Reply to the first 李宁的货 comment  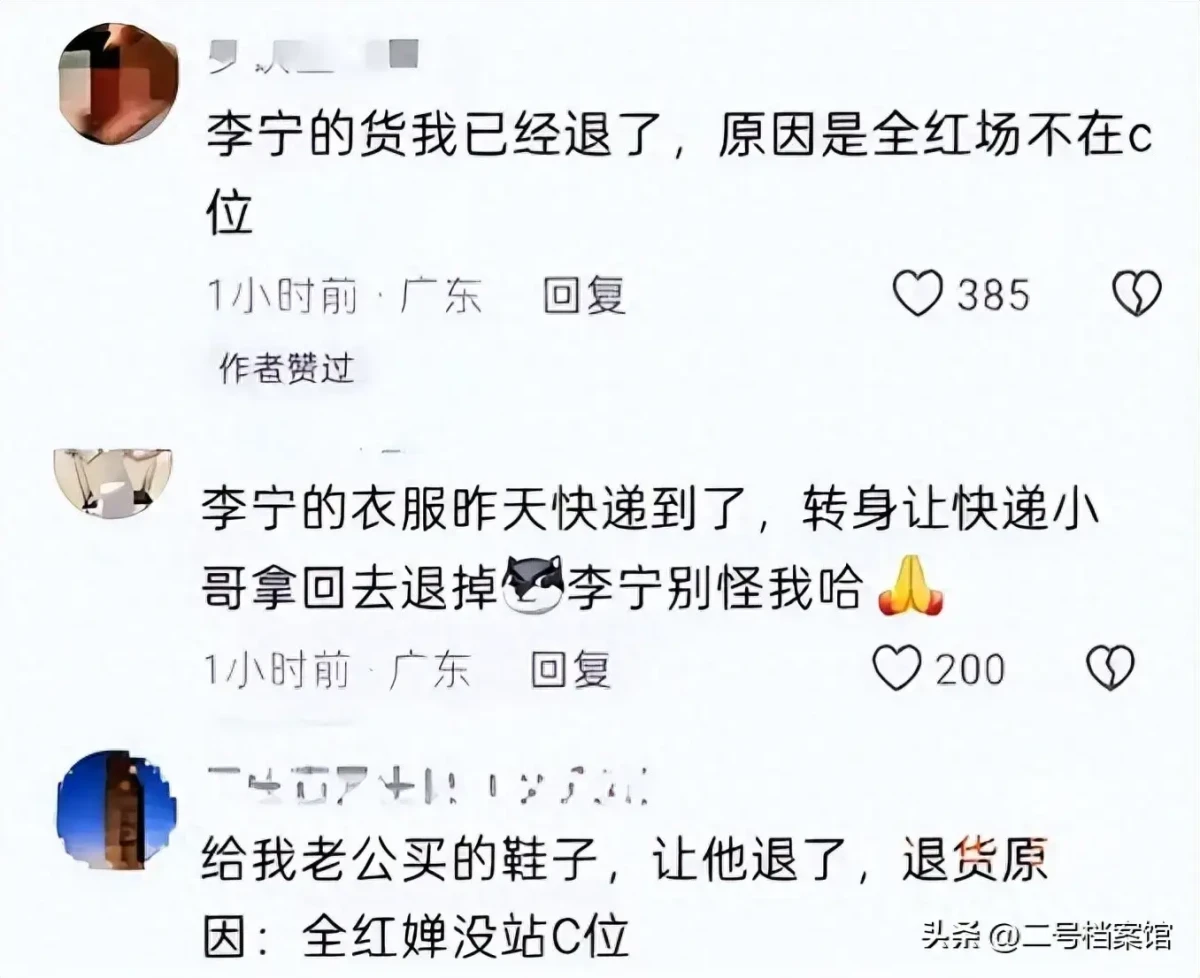(x=584, y=296)
